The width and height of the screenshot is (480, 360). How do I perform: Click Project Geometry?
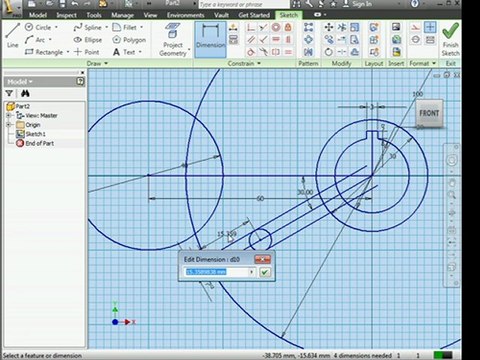[x=173, y=39]
